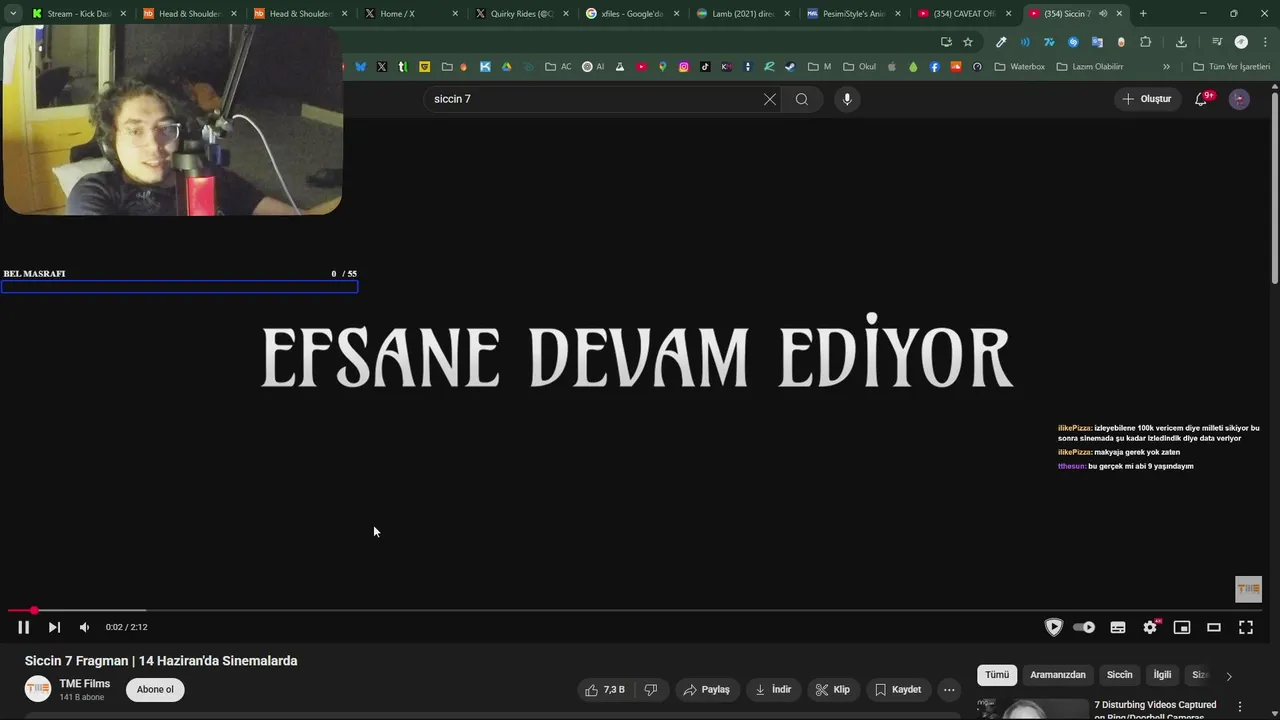This screenshot has width=1280, height=720.
Task: Click the shield extension icon in player
Action: [x=1053, y=627]
